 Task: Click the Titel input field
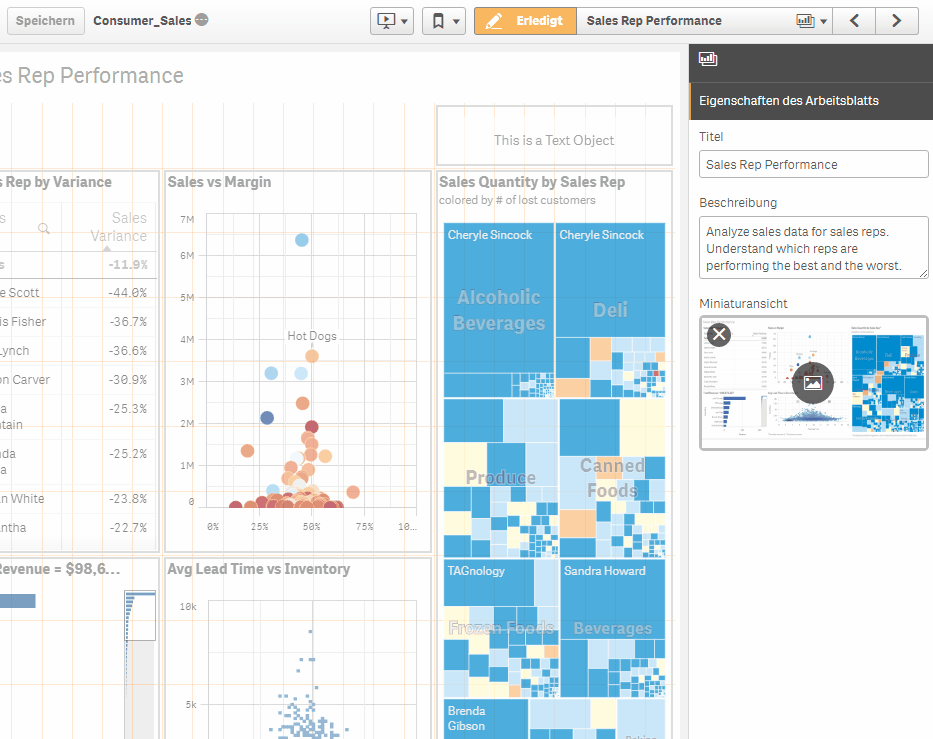click(x=813, y=164)
